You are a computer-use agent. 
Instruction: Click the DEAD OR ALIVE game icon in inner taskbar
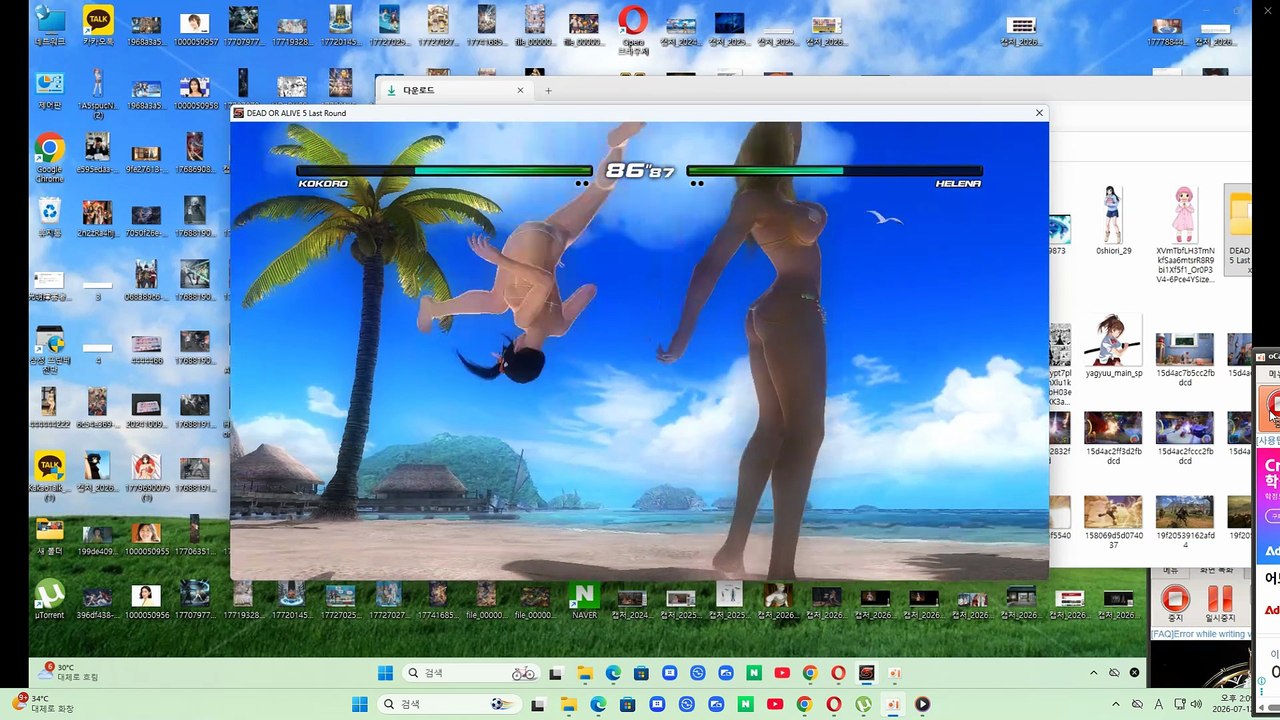click(x=867, y=673)
